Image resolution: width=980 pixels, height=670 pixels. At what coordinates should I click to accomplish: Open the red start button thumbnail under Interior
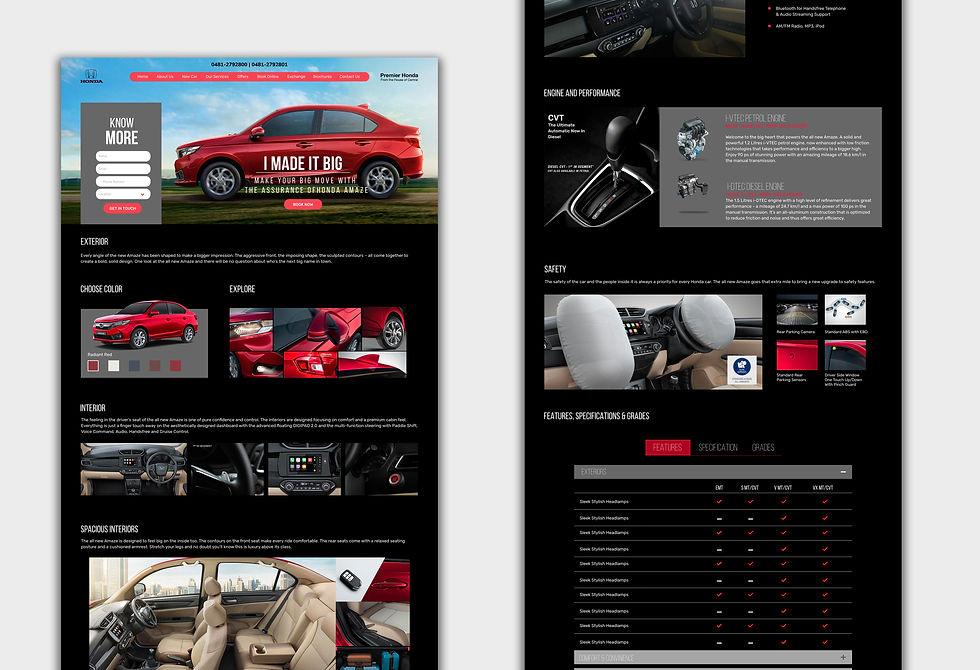(381, 469)
